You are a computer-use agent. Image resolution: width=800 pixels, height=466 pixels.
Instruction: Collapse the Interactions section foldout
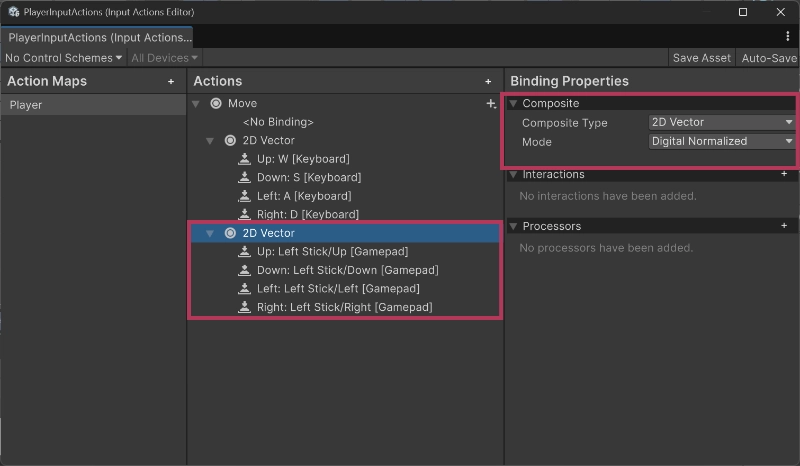513,175
